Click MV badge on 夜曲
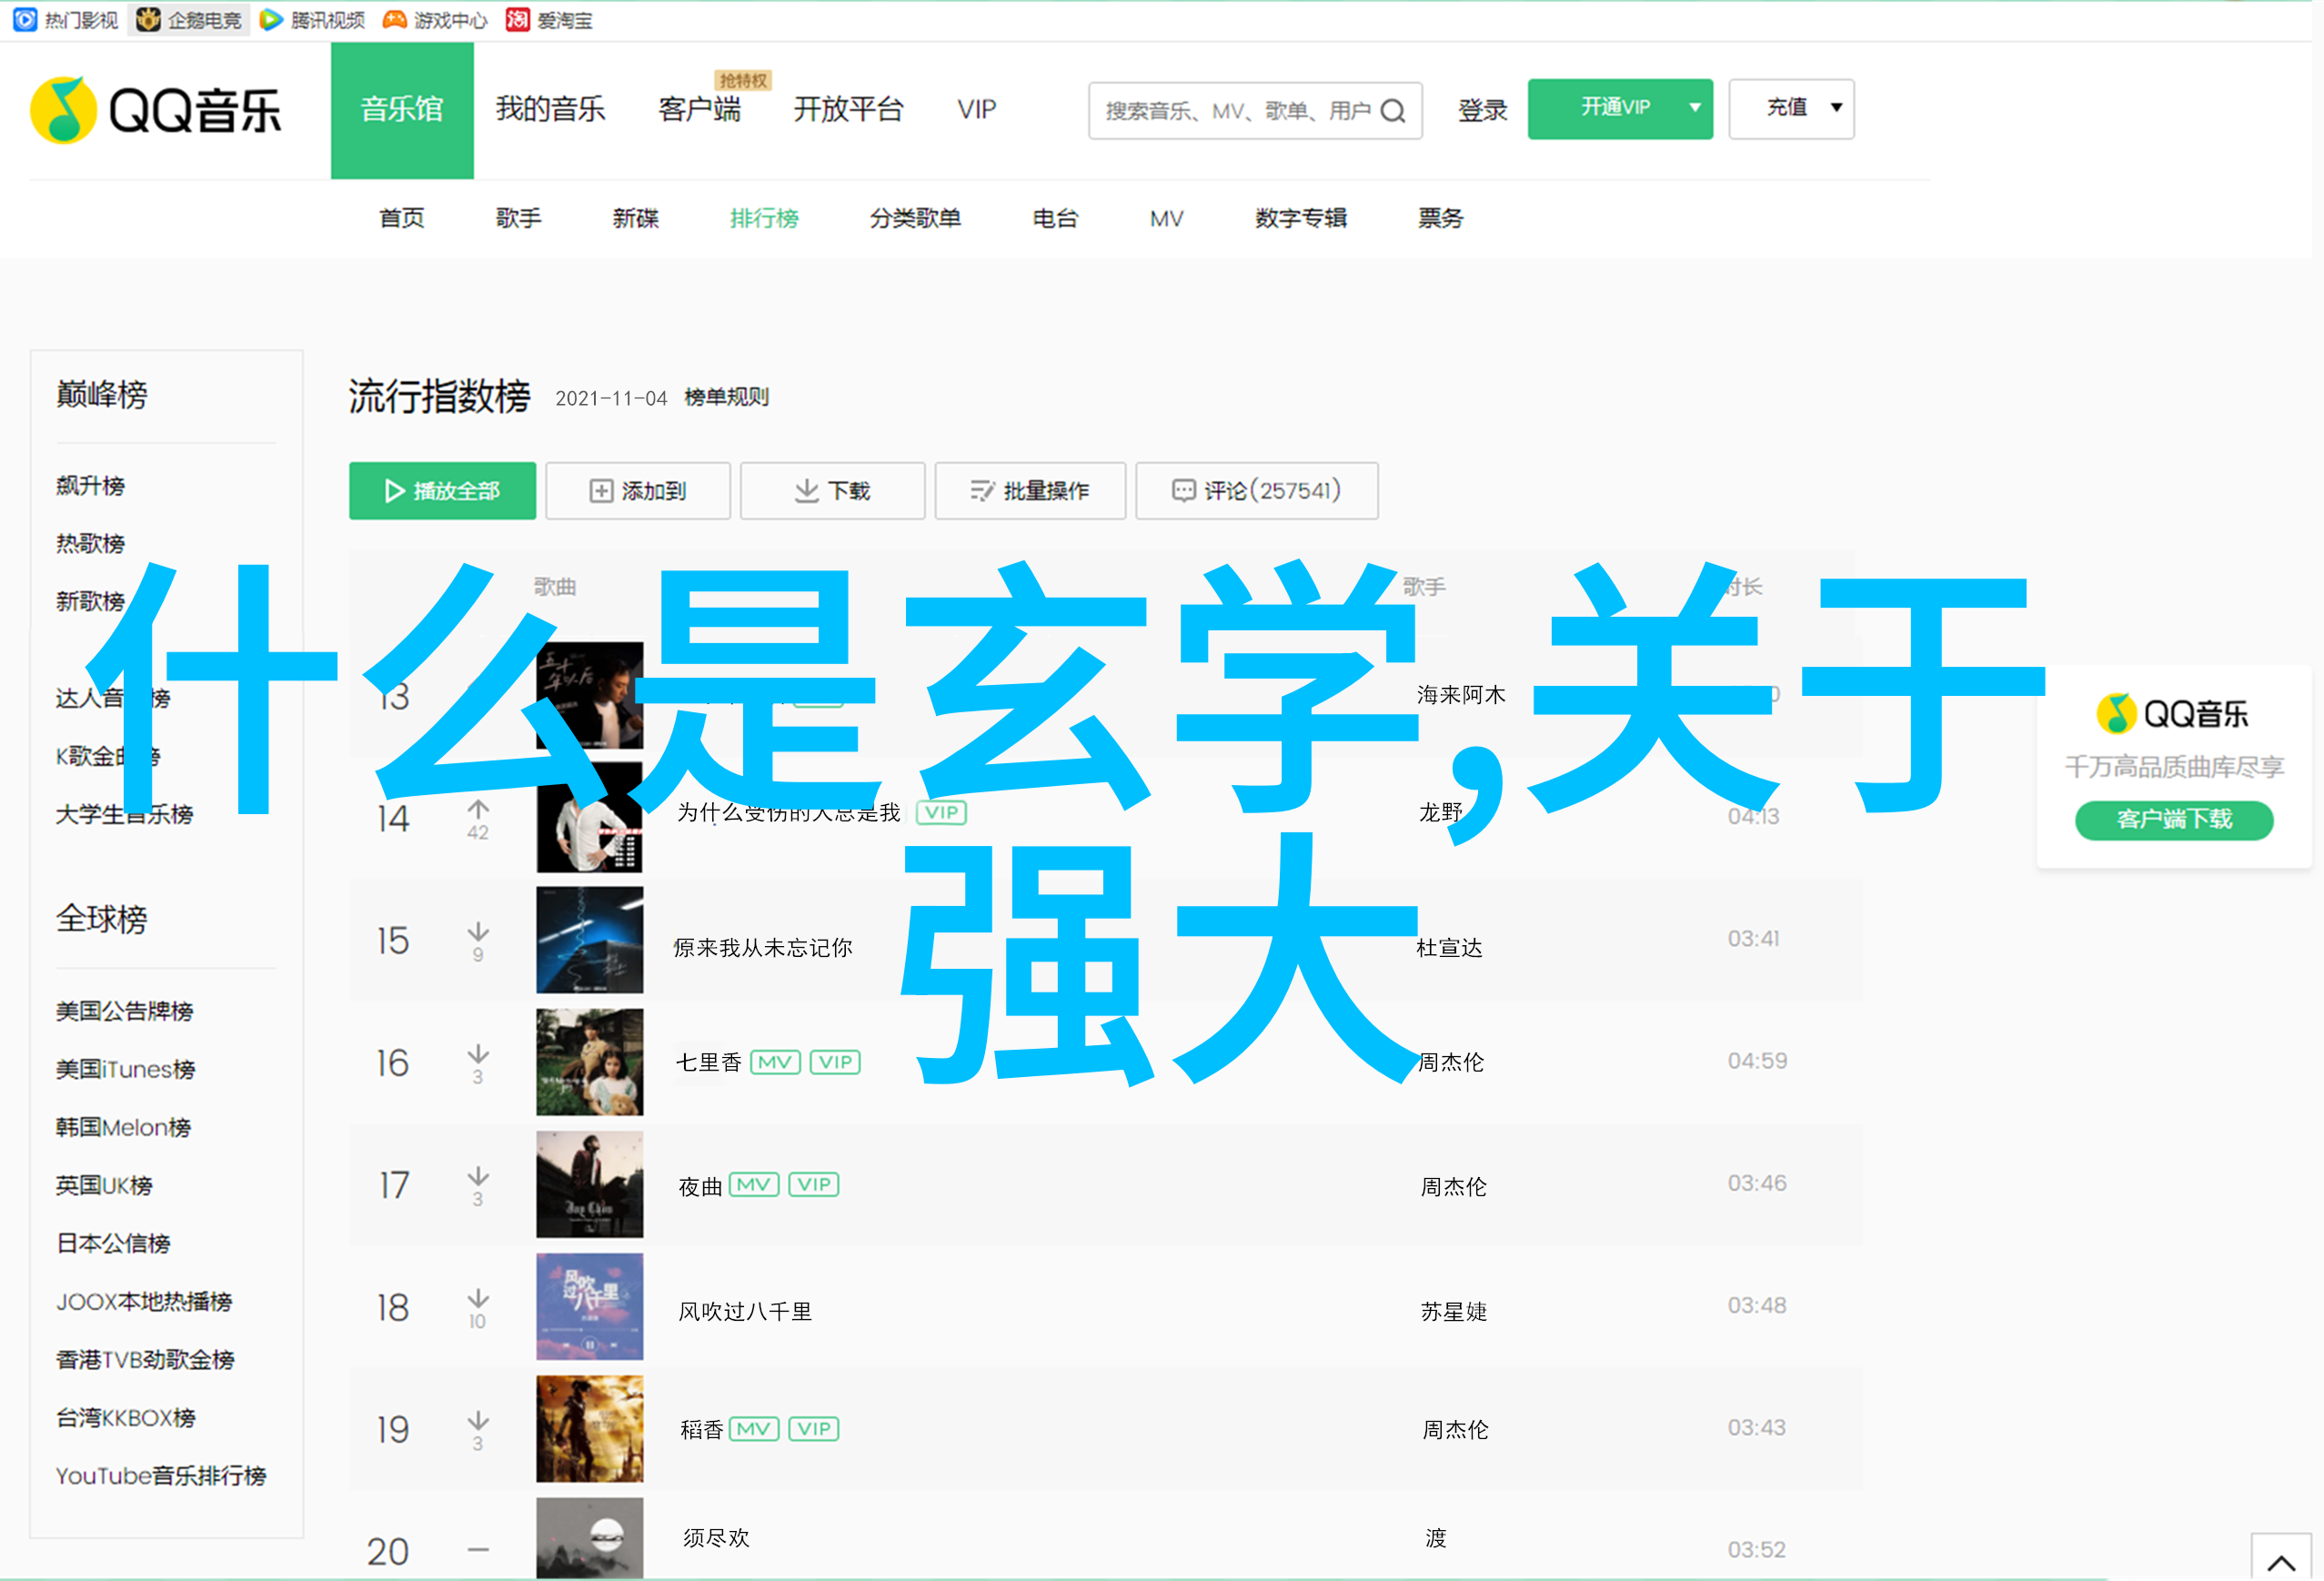Screen dimensions: 2324x1581 754,1185
